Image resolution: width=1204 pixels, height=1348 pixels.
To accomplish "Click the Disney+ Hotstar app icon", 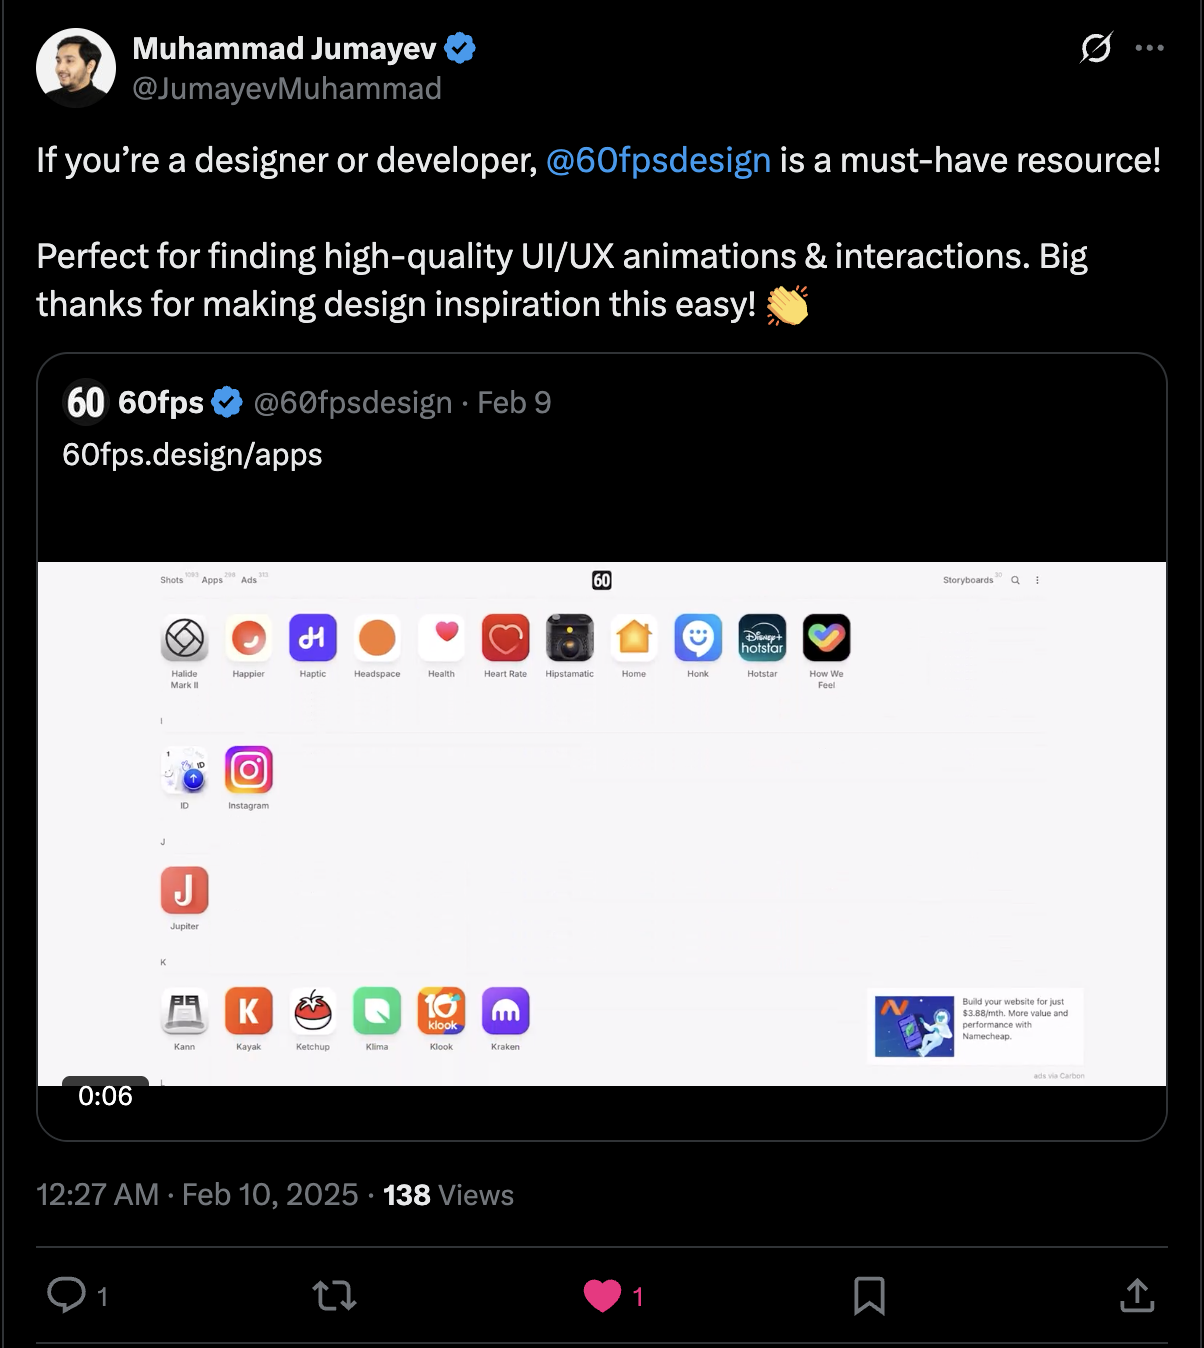I will (x=762, y=638).
